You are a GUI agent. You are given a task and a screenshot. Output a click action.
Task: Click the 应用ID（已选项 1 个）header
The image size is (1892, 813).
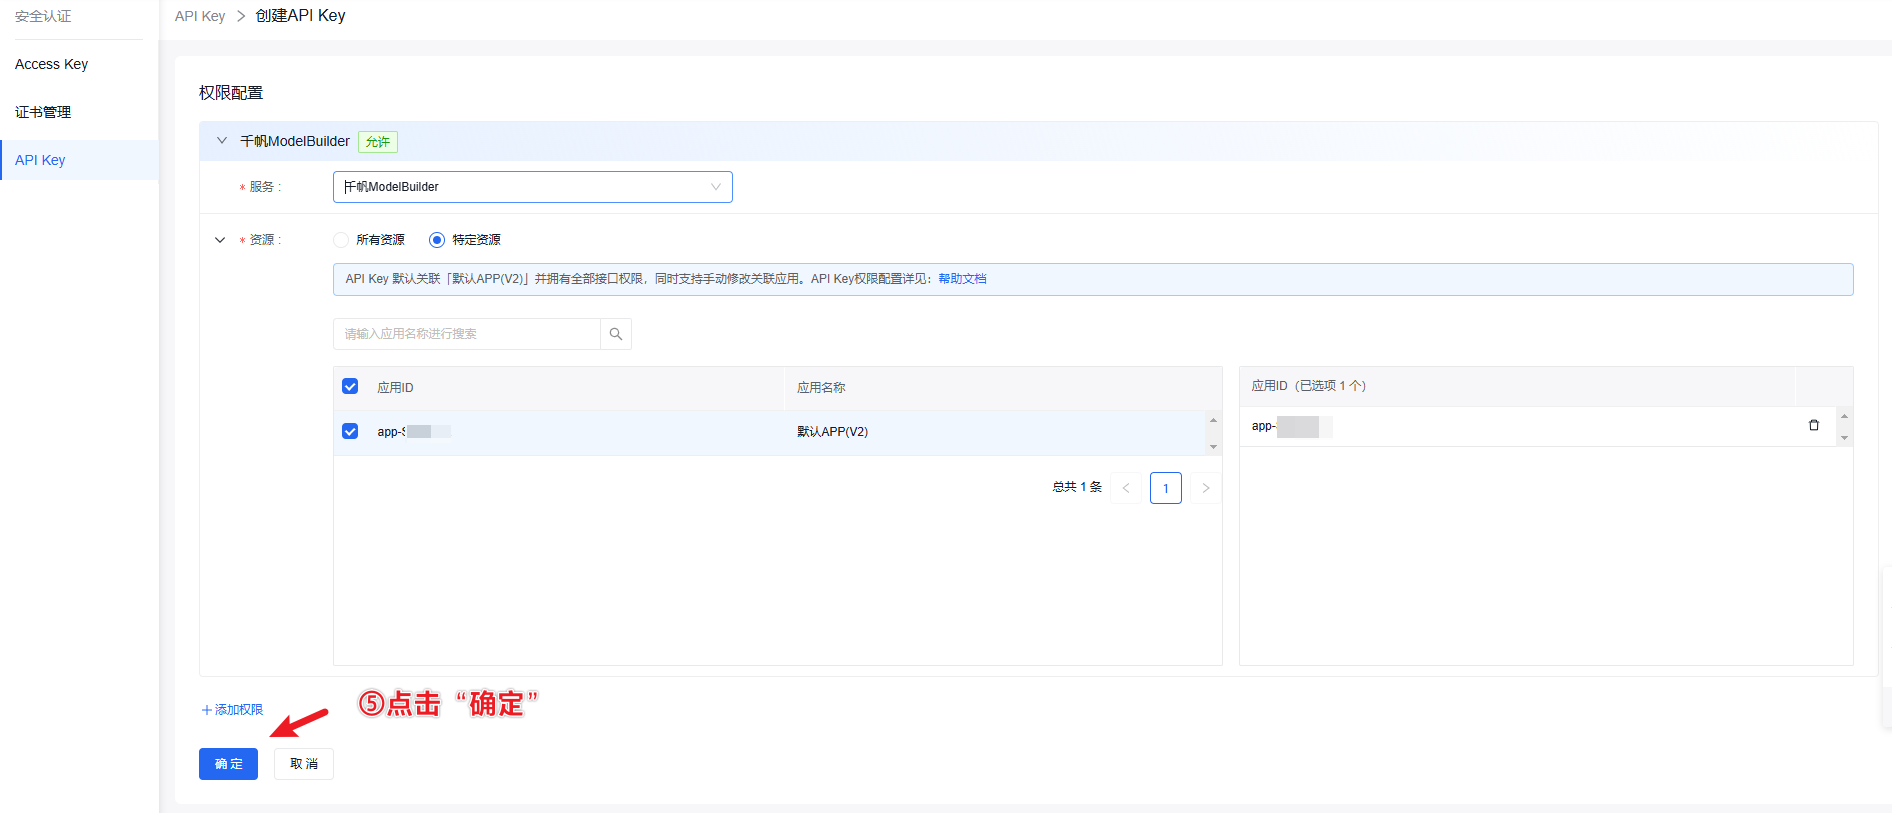(1309, 386)
